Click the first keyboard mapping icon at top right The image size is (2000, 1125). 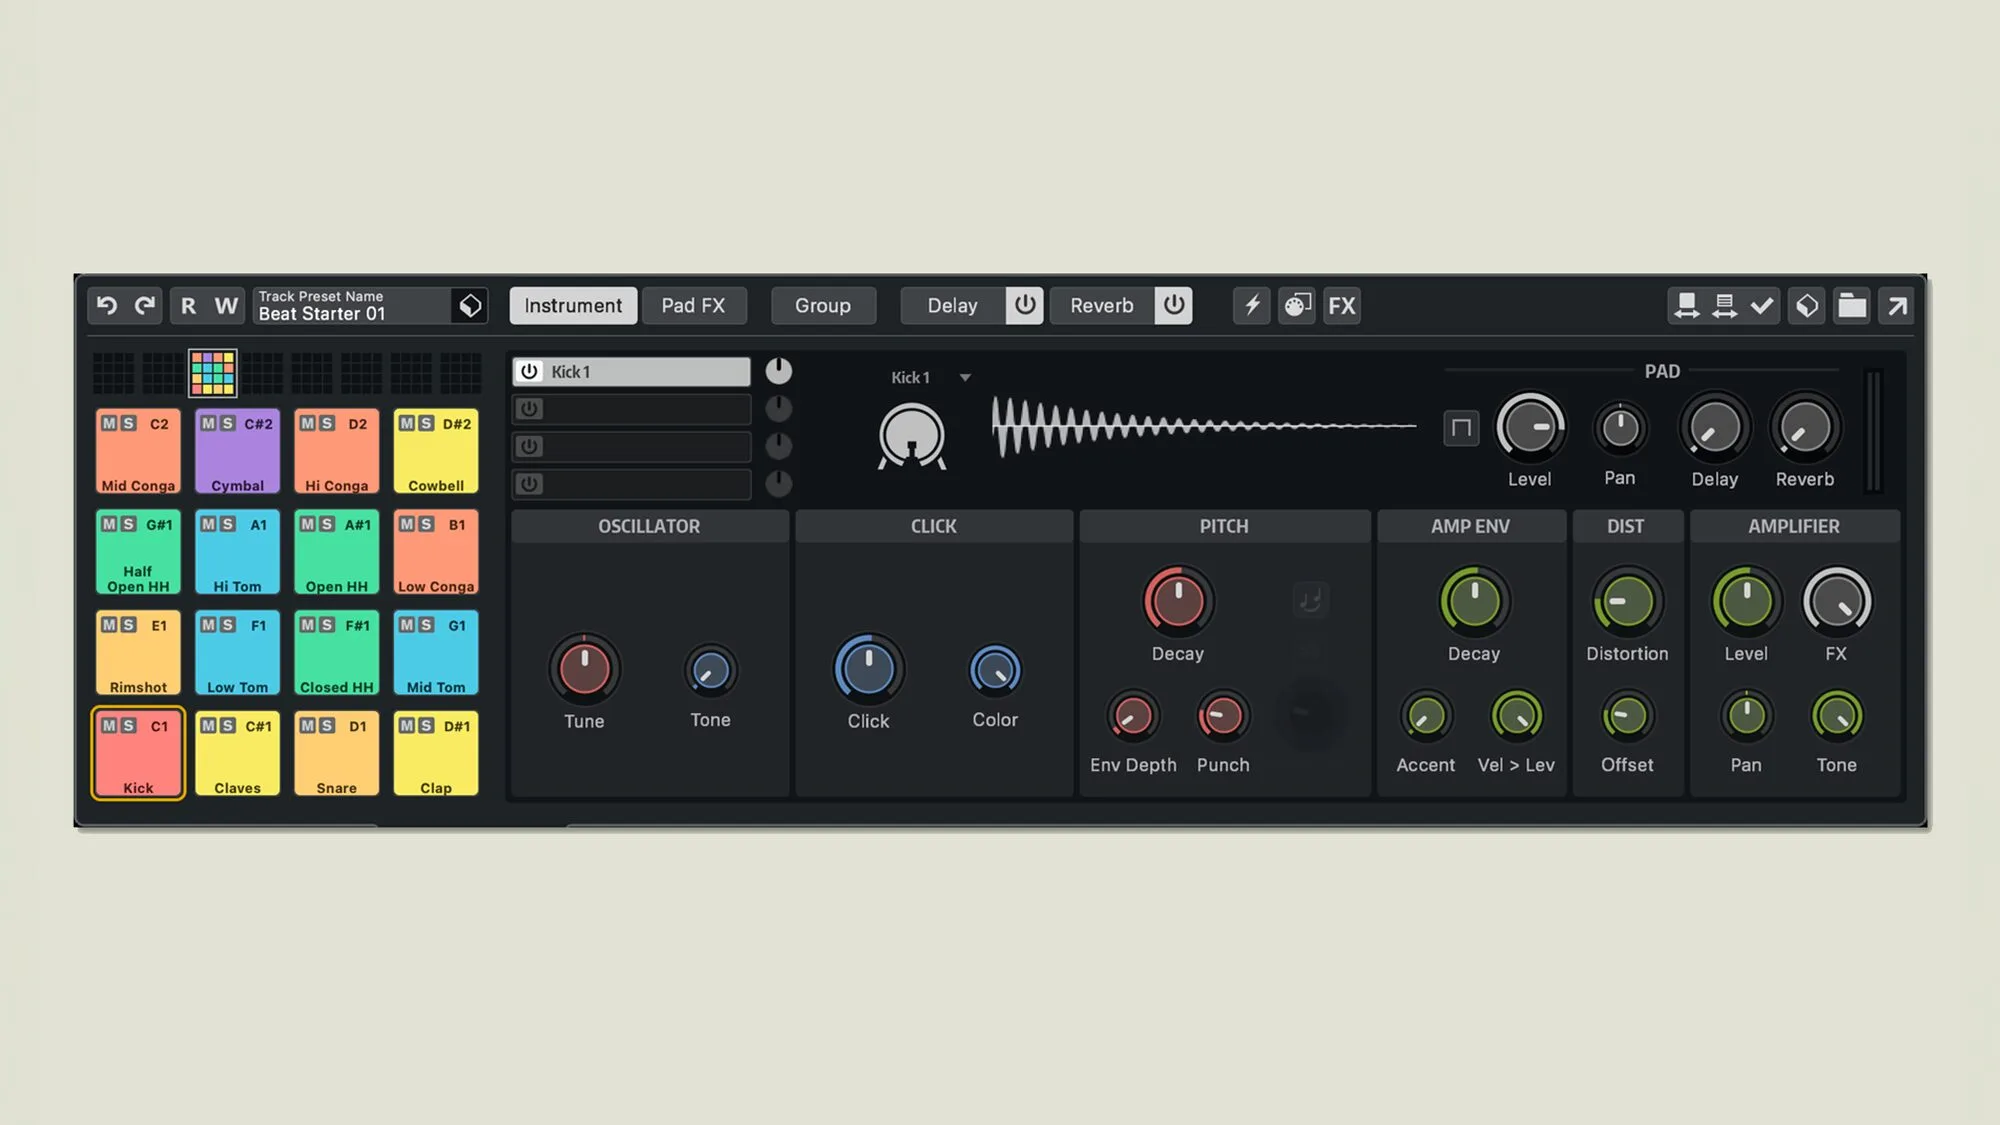[x=1687, y=306]
